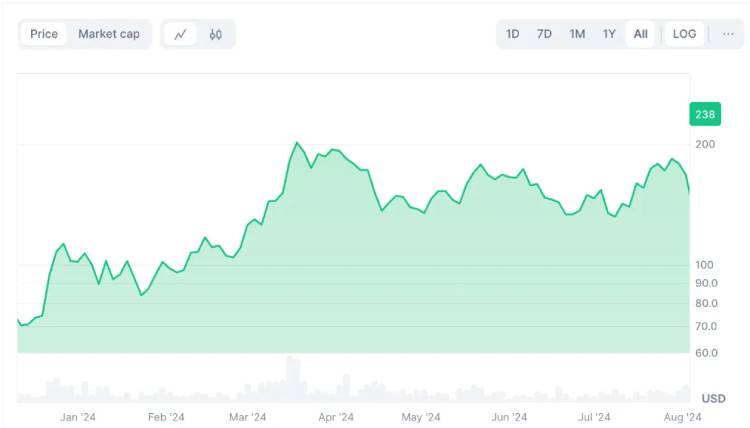Click the Jan '24 date label
Viewport: 750px width, 428px height.
pyautogui.click(x=78, y=417)
